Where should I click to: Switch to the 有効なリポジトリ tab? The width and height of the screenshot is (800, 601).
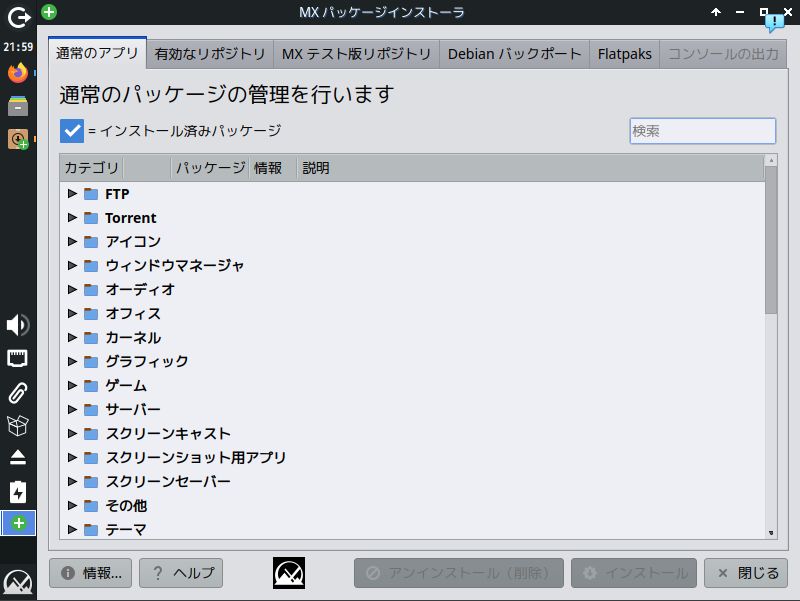tap(210, 54)
